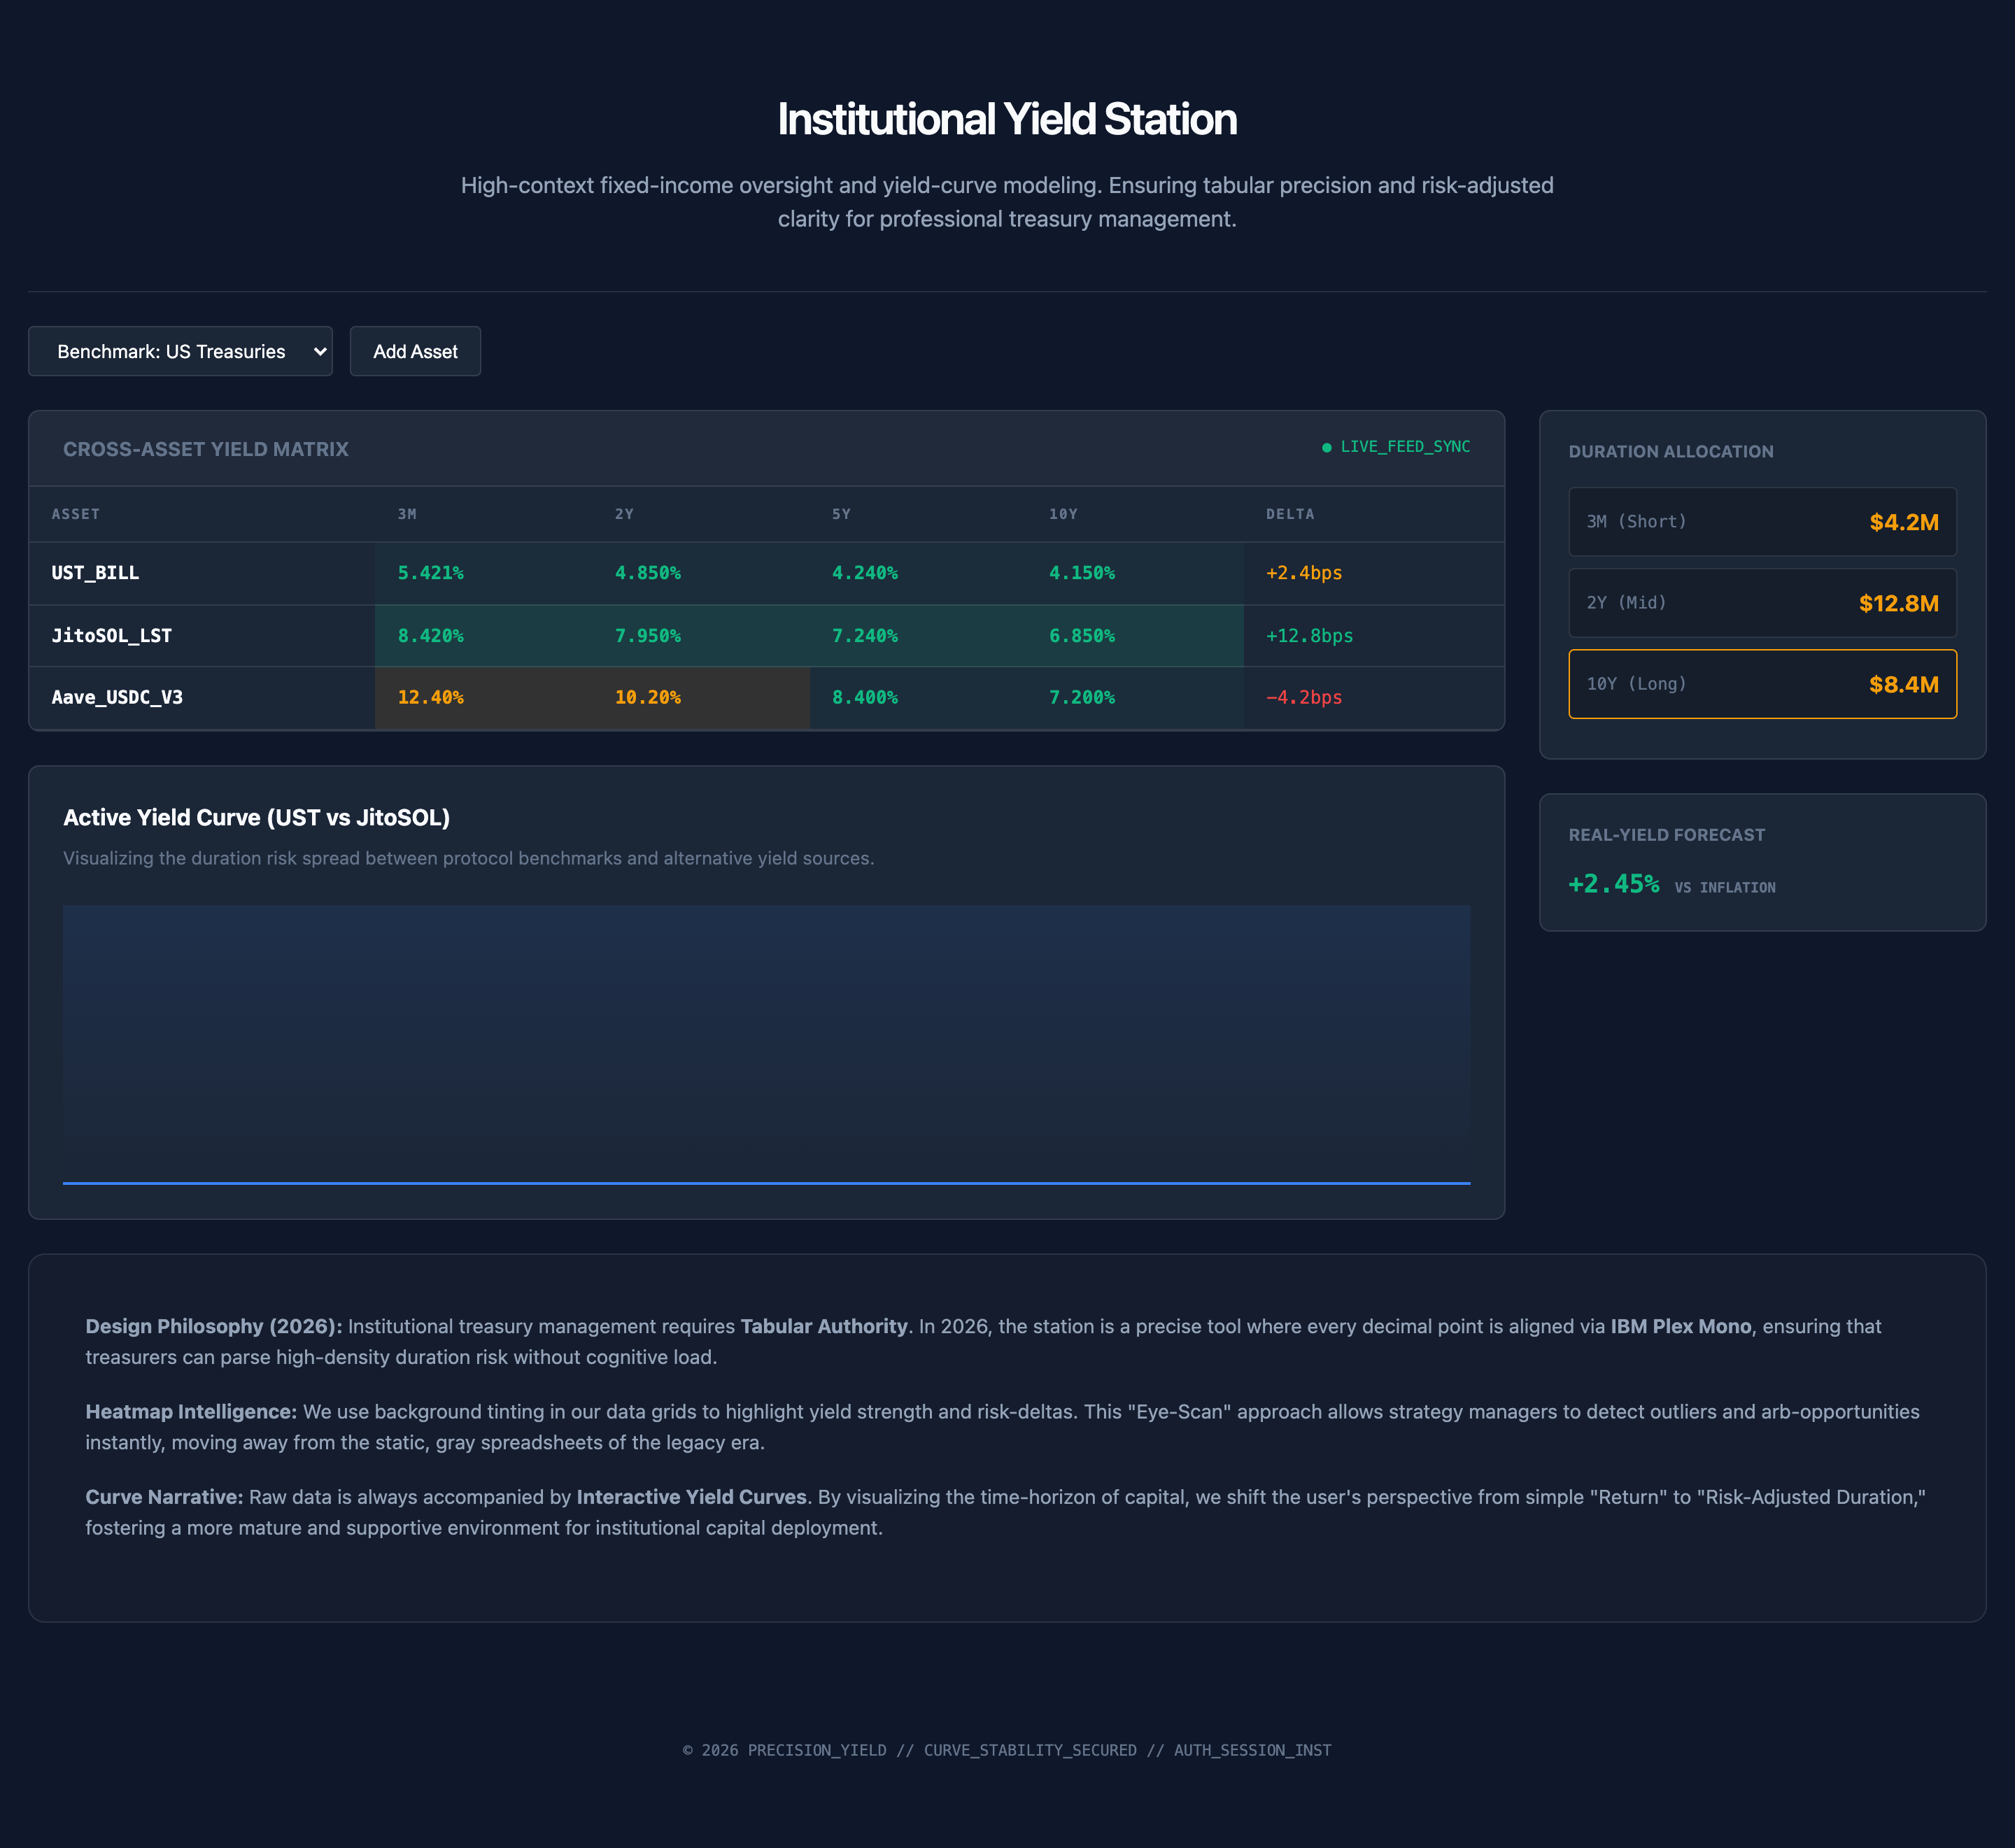Click the UST_BILL row asset name
The image size is (2015, 1848).
95,573
